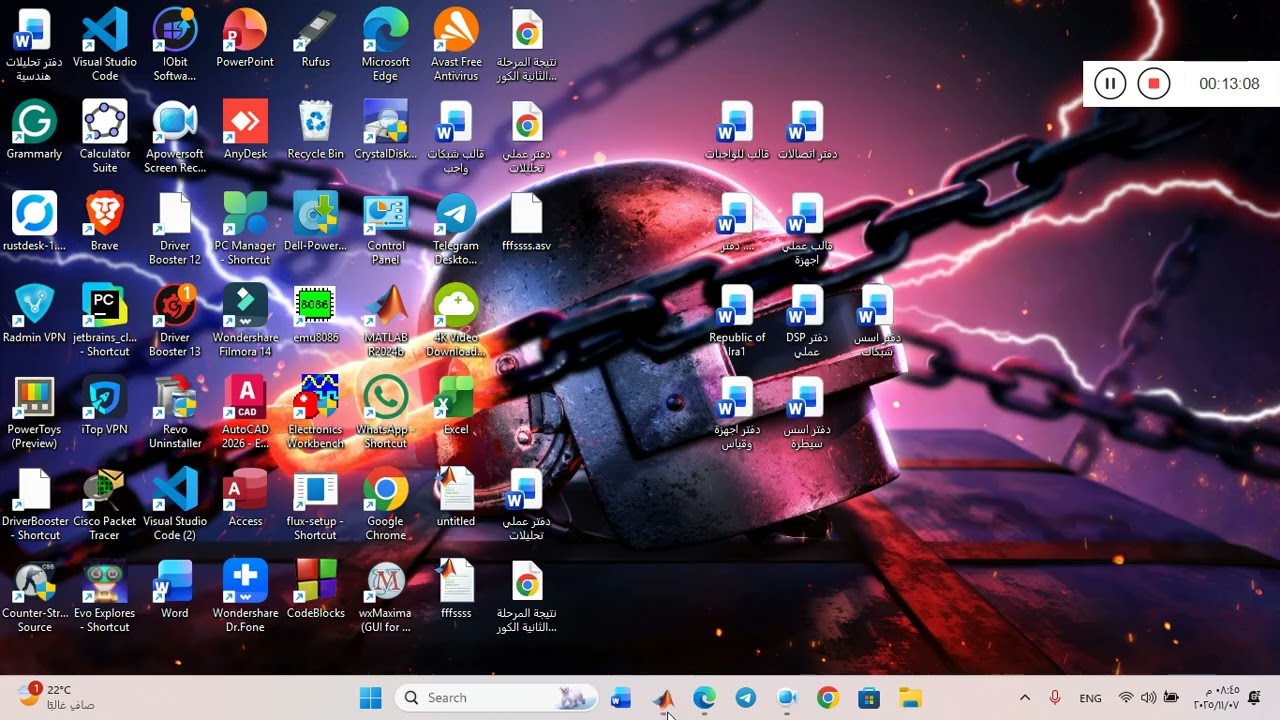Select PowerToys (Preview) desktop icon

point(34,414)
